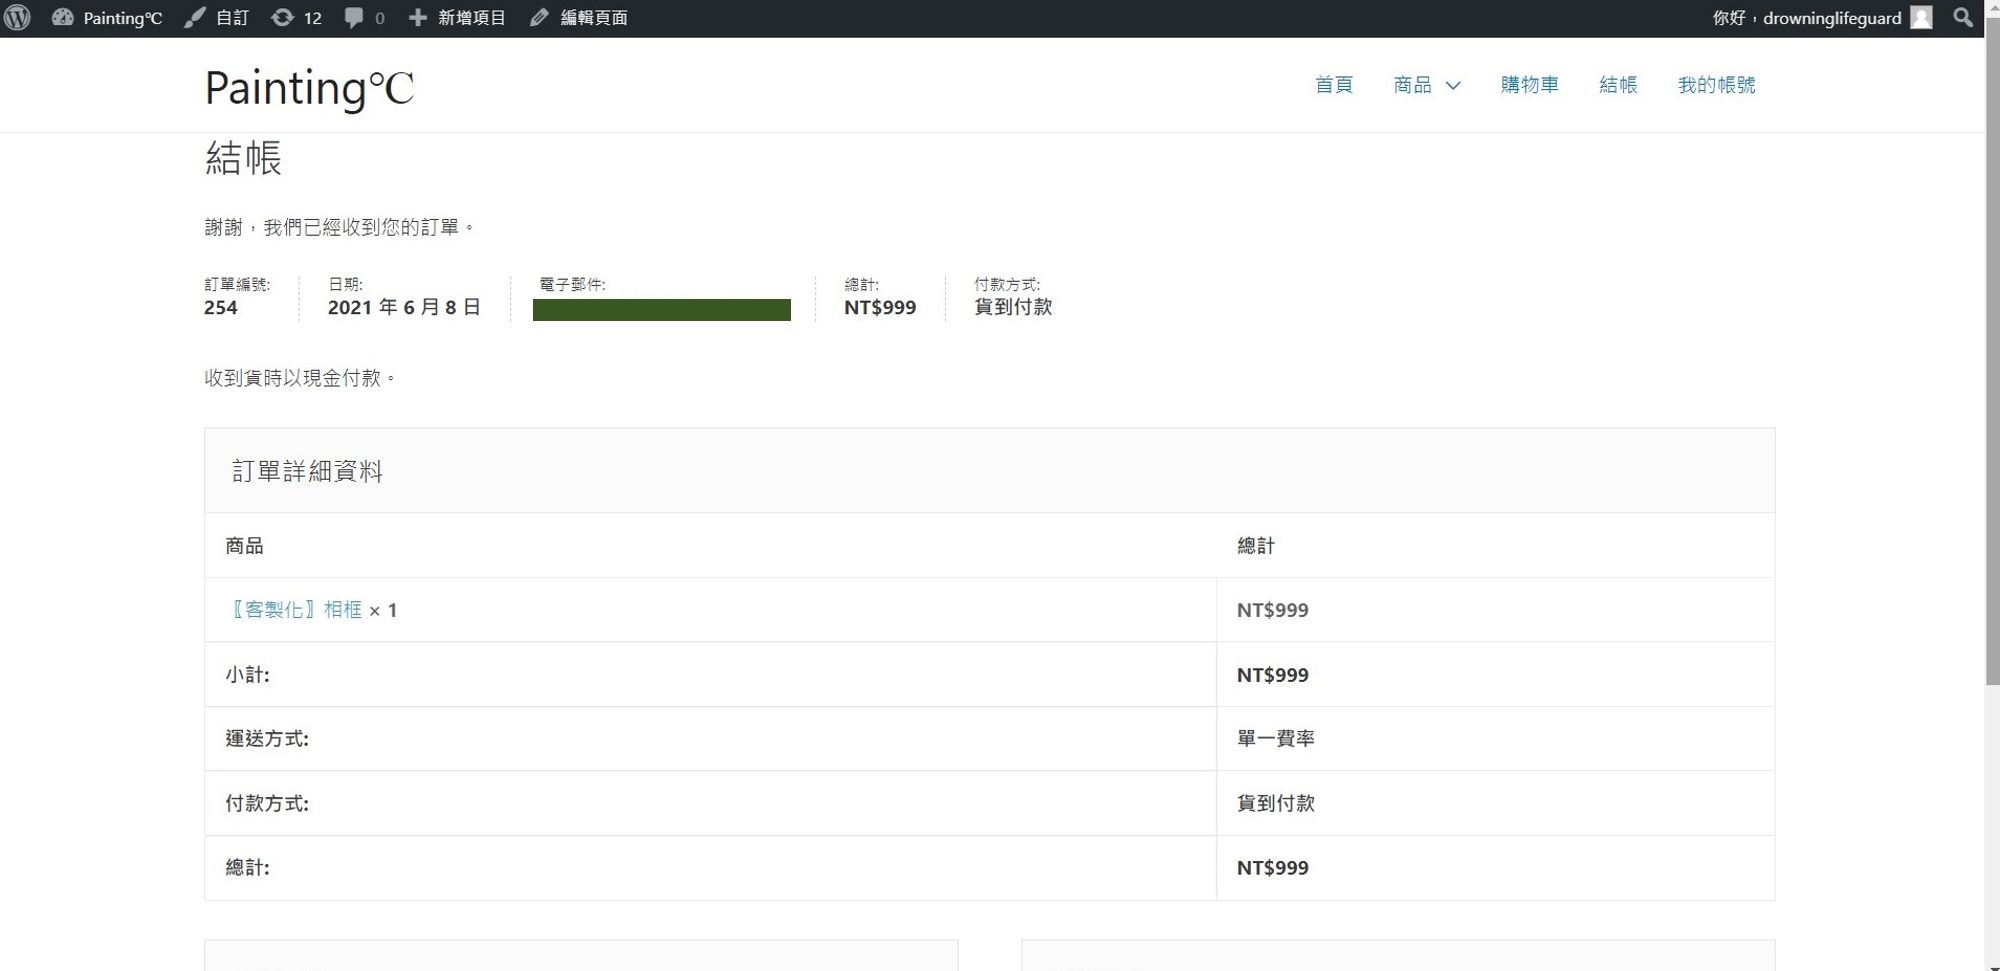Click the search magnifier in admin bar
The height and width of the screenshot is (971, 2000).
[x=1962, y=18]
